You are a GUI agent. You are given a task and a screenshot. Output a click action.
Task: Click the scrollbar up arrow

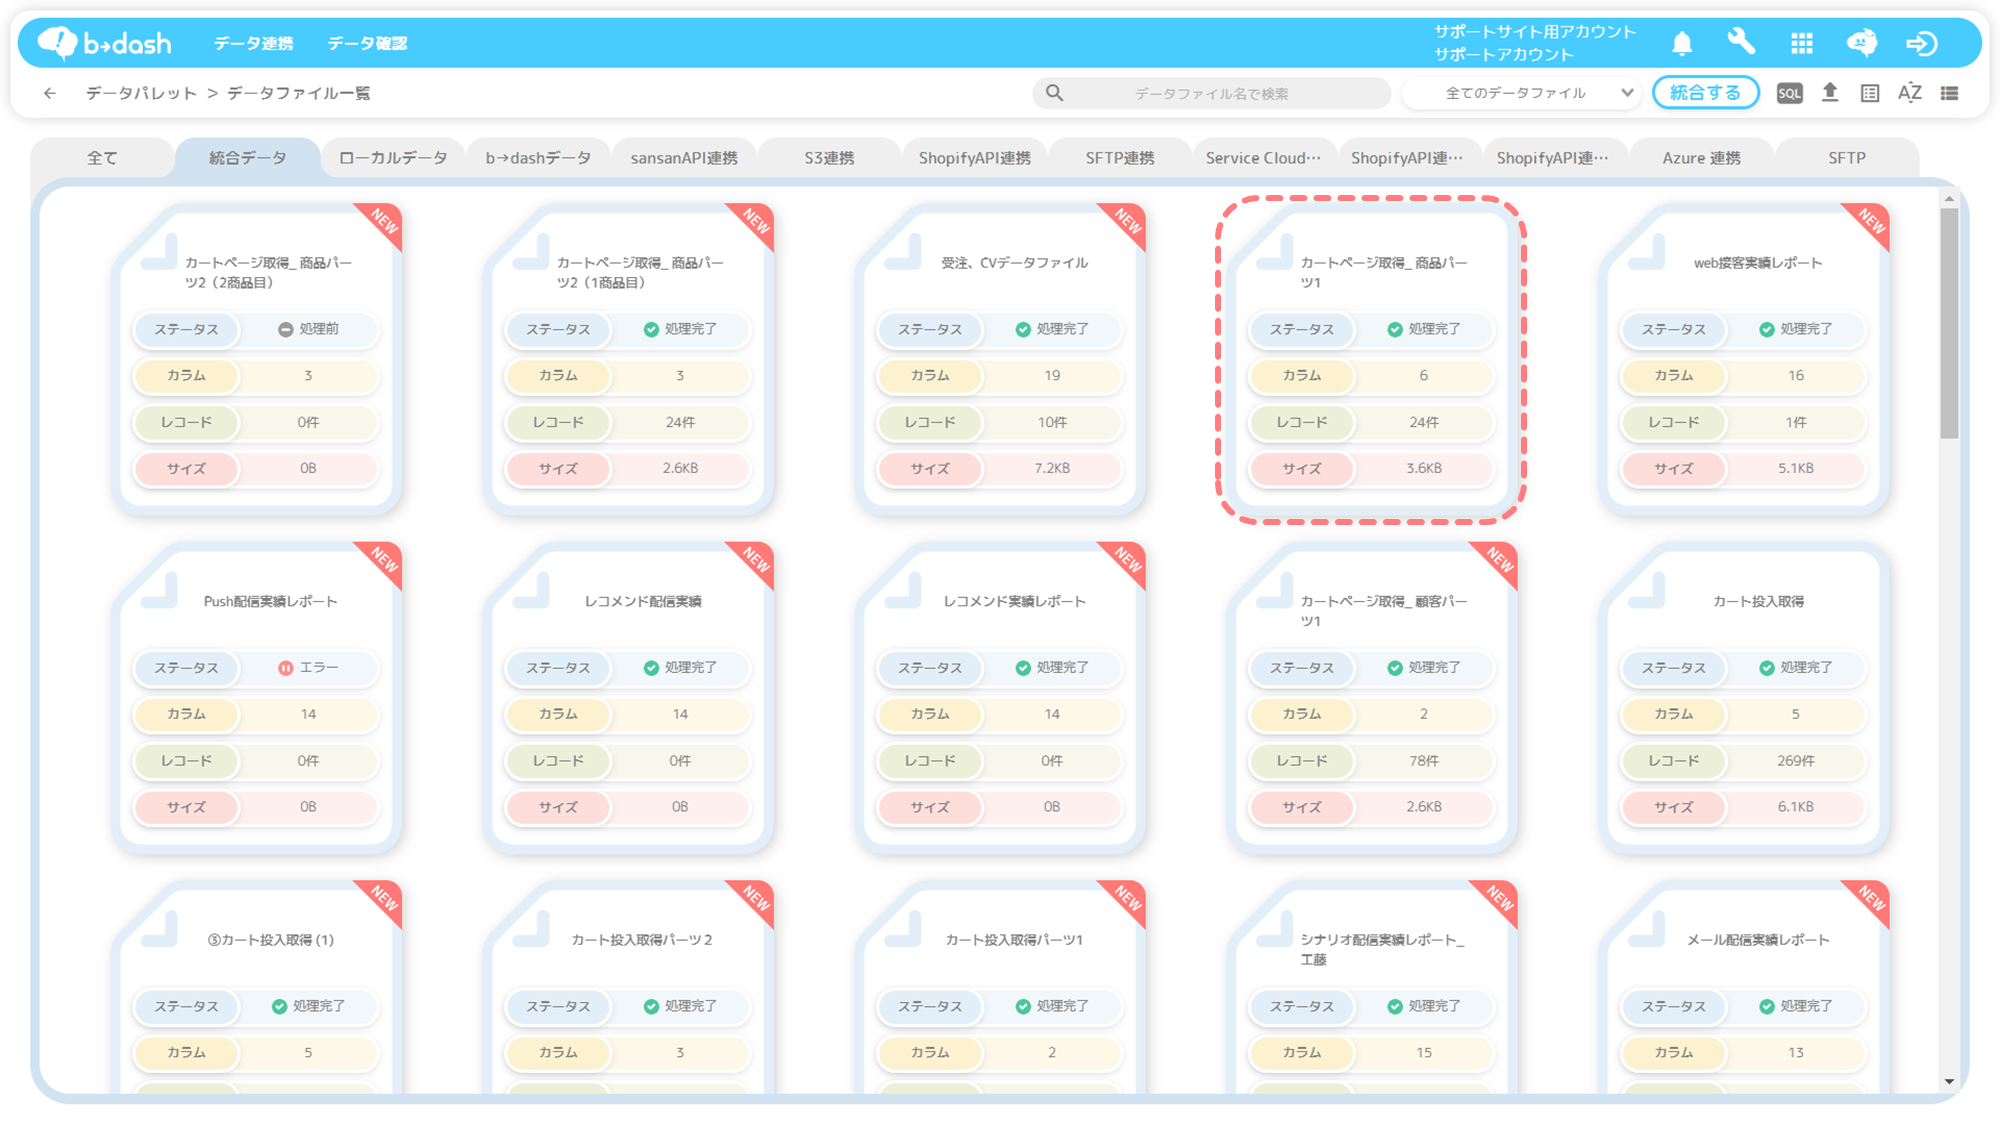click(x=1949, y=199)
